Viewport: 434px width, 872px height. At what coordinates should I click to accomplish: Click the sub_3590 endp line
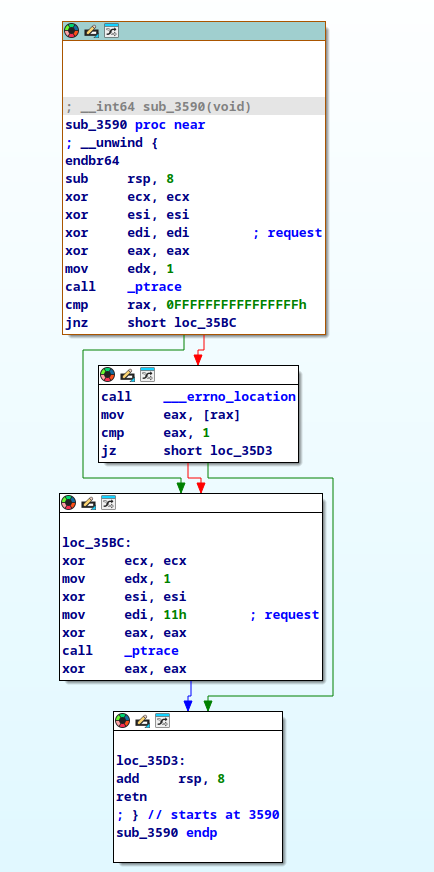(166, 833)
